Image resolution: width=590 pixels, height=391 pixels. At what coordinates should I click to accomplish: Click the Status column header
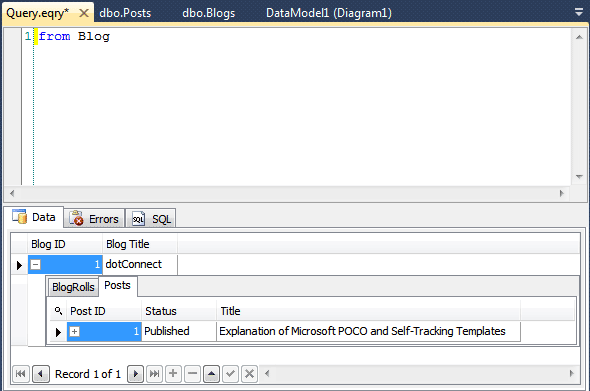[x=179, y=311]
